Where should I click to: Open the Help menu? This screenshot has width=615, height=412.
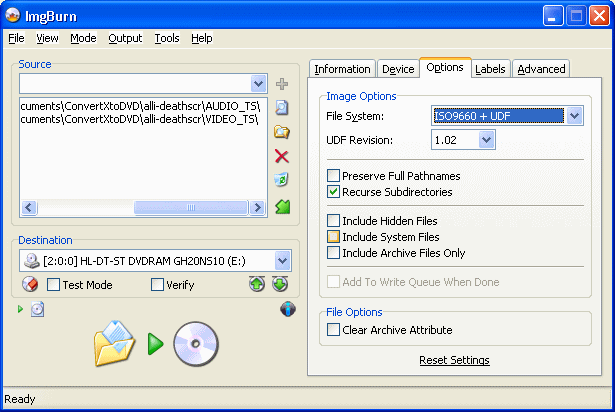[x=202, y=38]
